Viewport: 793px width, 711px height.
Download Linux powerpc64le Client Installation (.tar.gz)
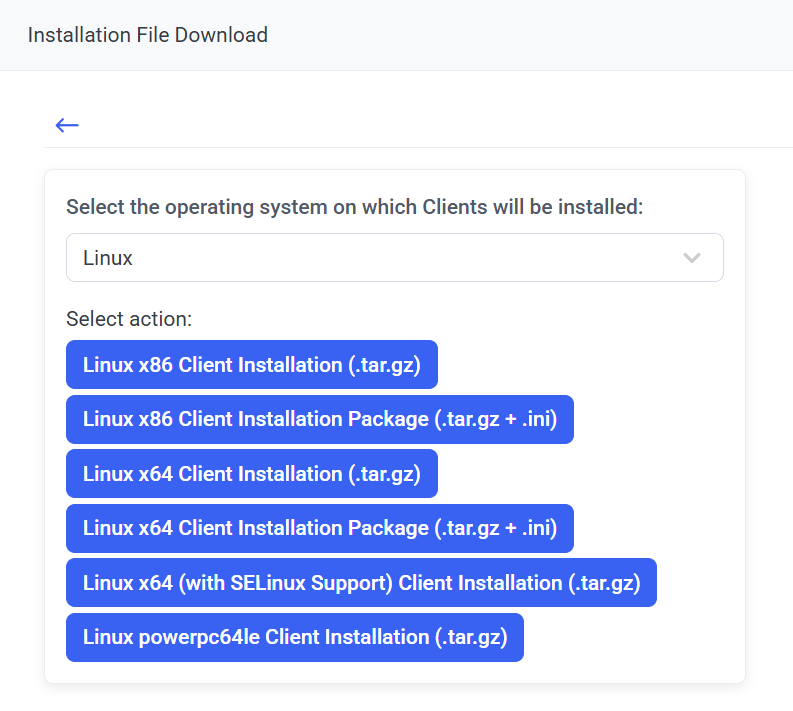(x=294, y=637)
